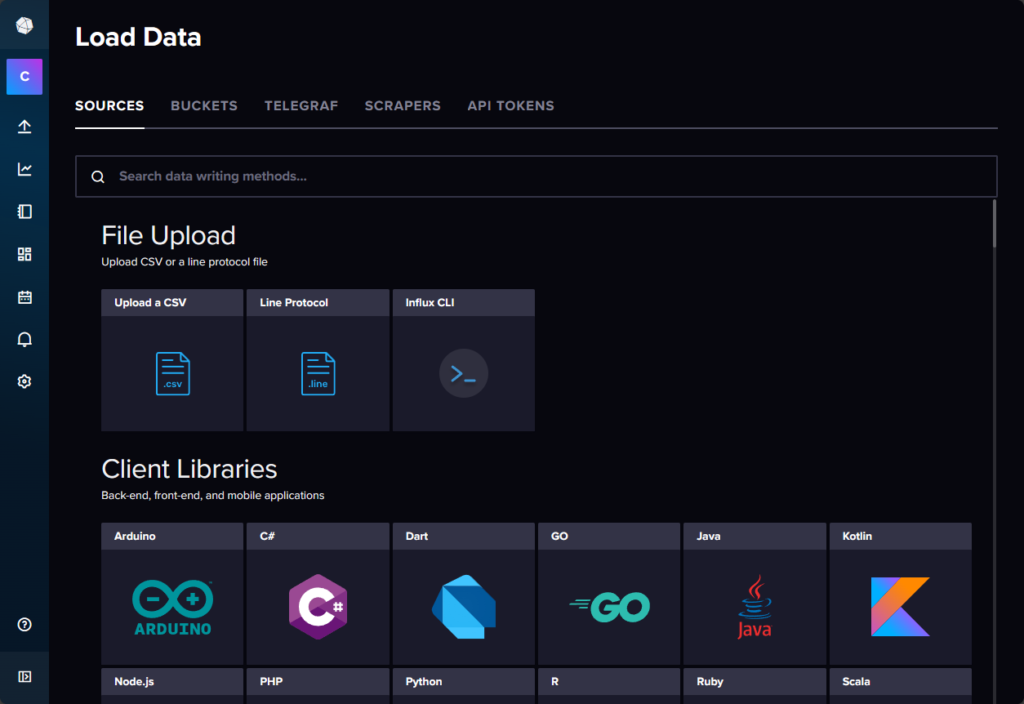Select the Upload Data sidebar icon
Image resolution: width=1024 pixels, height=704 pixels.
pos(24,127)
